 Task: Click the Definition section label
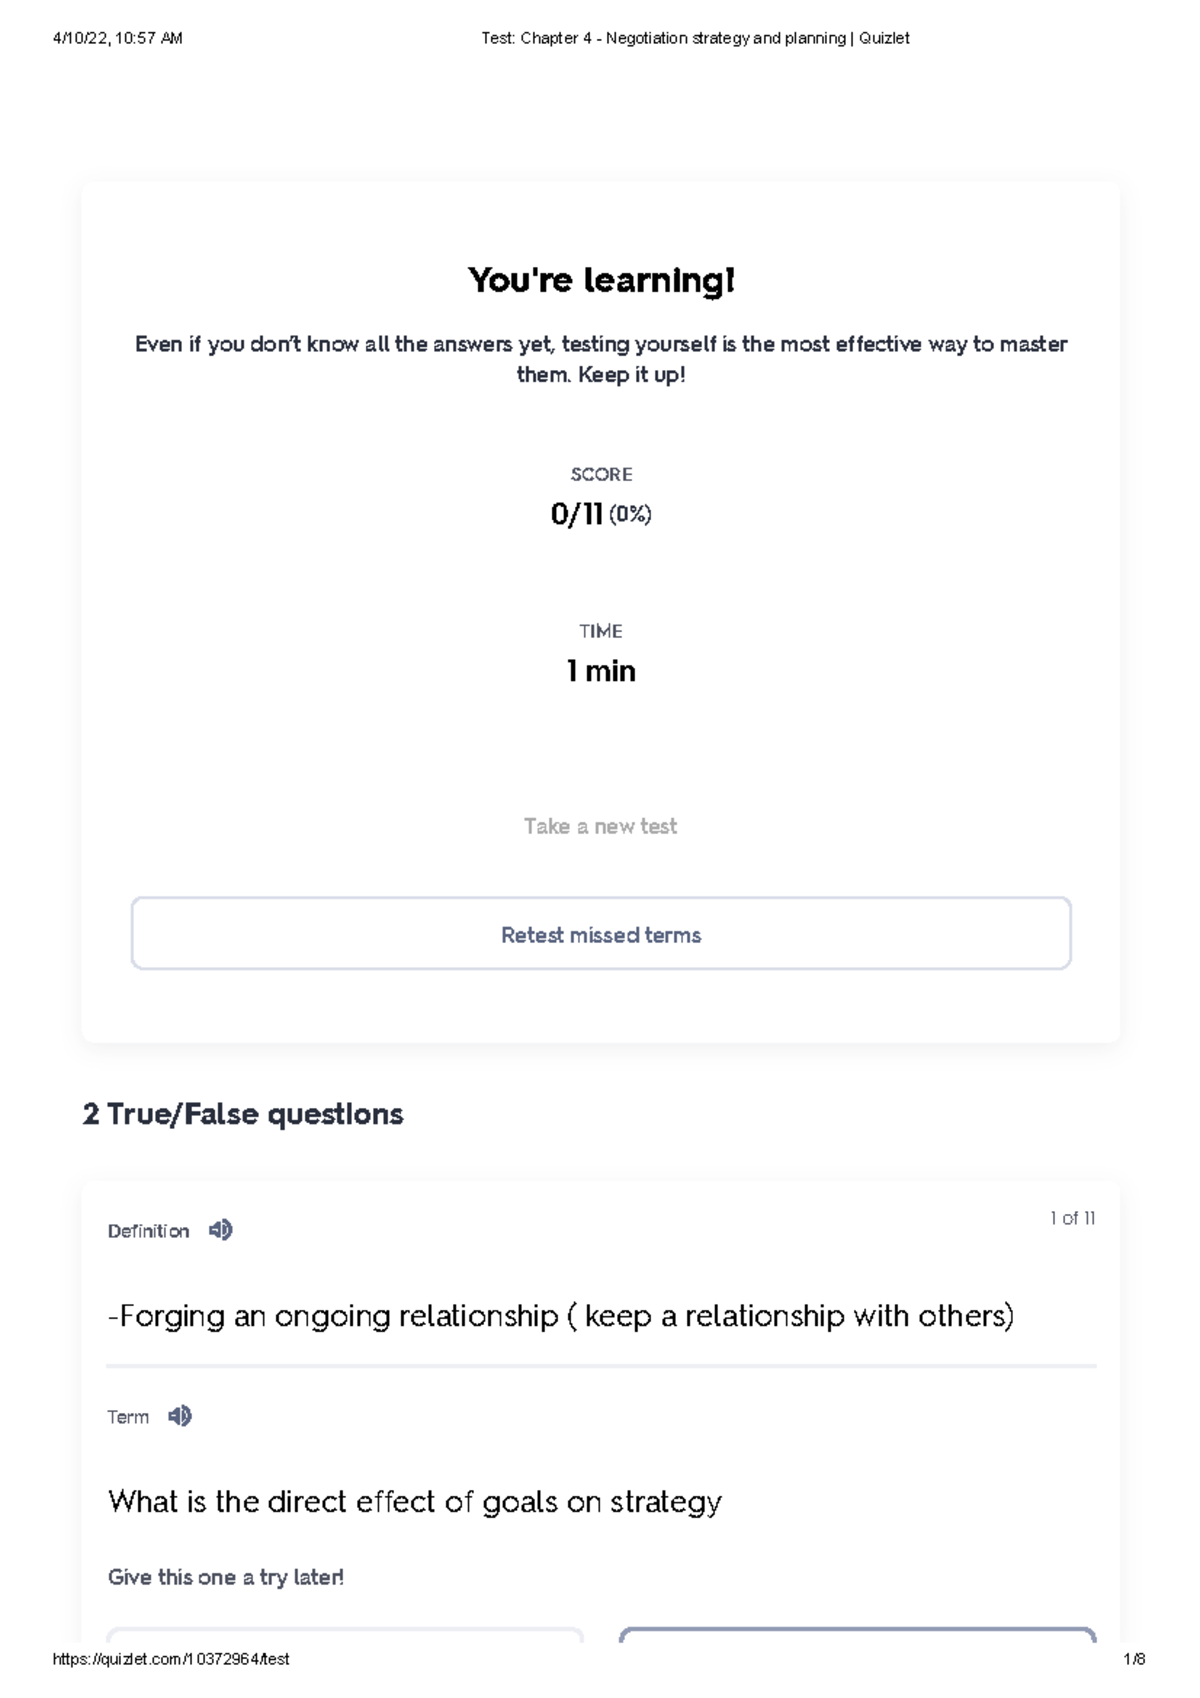point(147,1231)
